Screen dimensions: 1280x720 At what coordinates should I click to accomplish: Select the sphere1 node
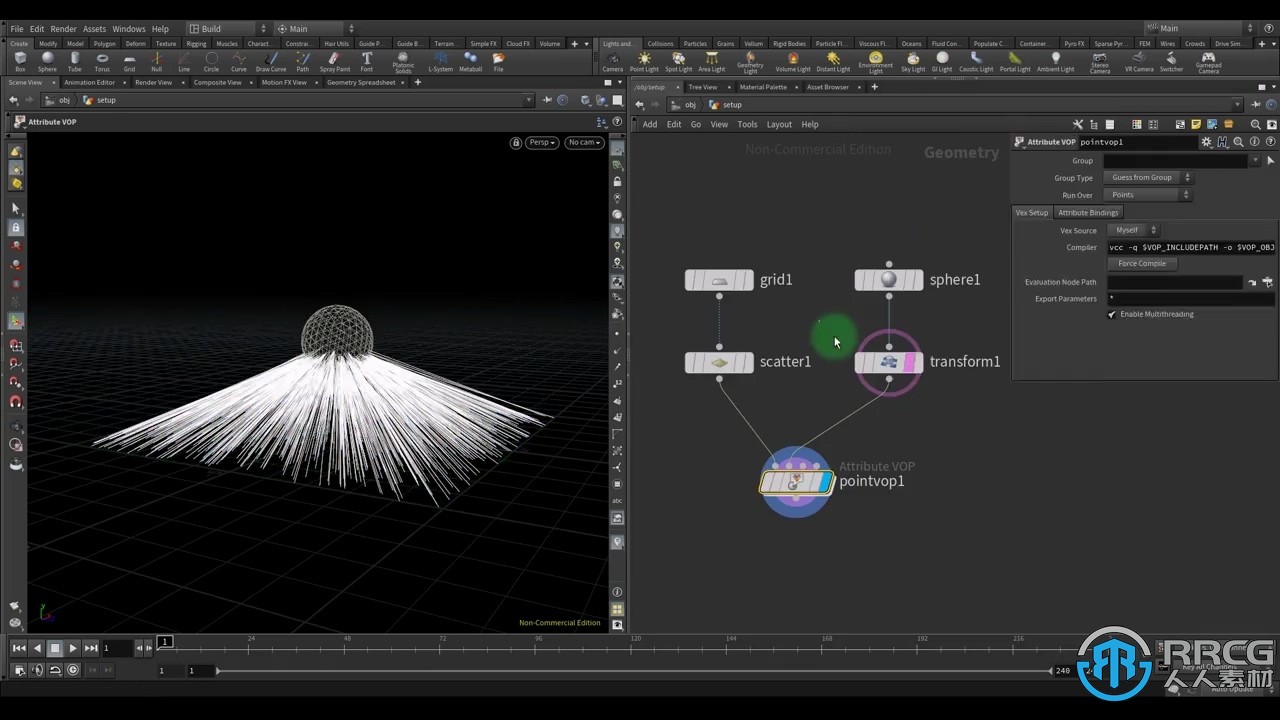[x=889, y=280]
